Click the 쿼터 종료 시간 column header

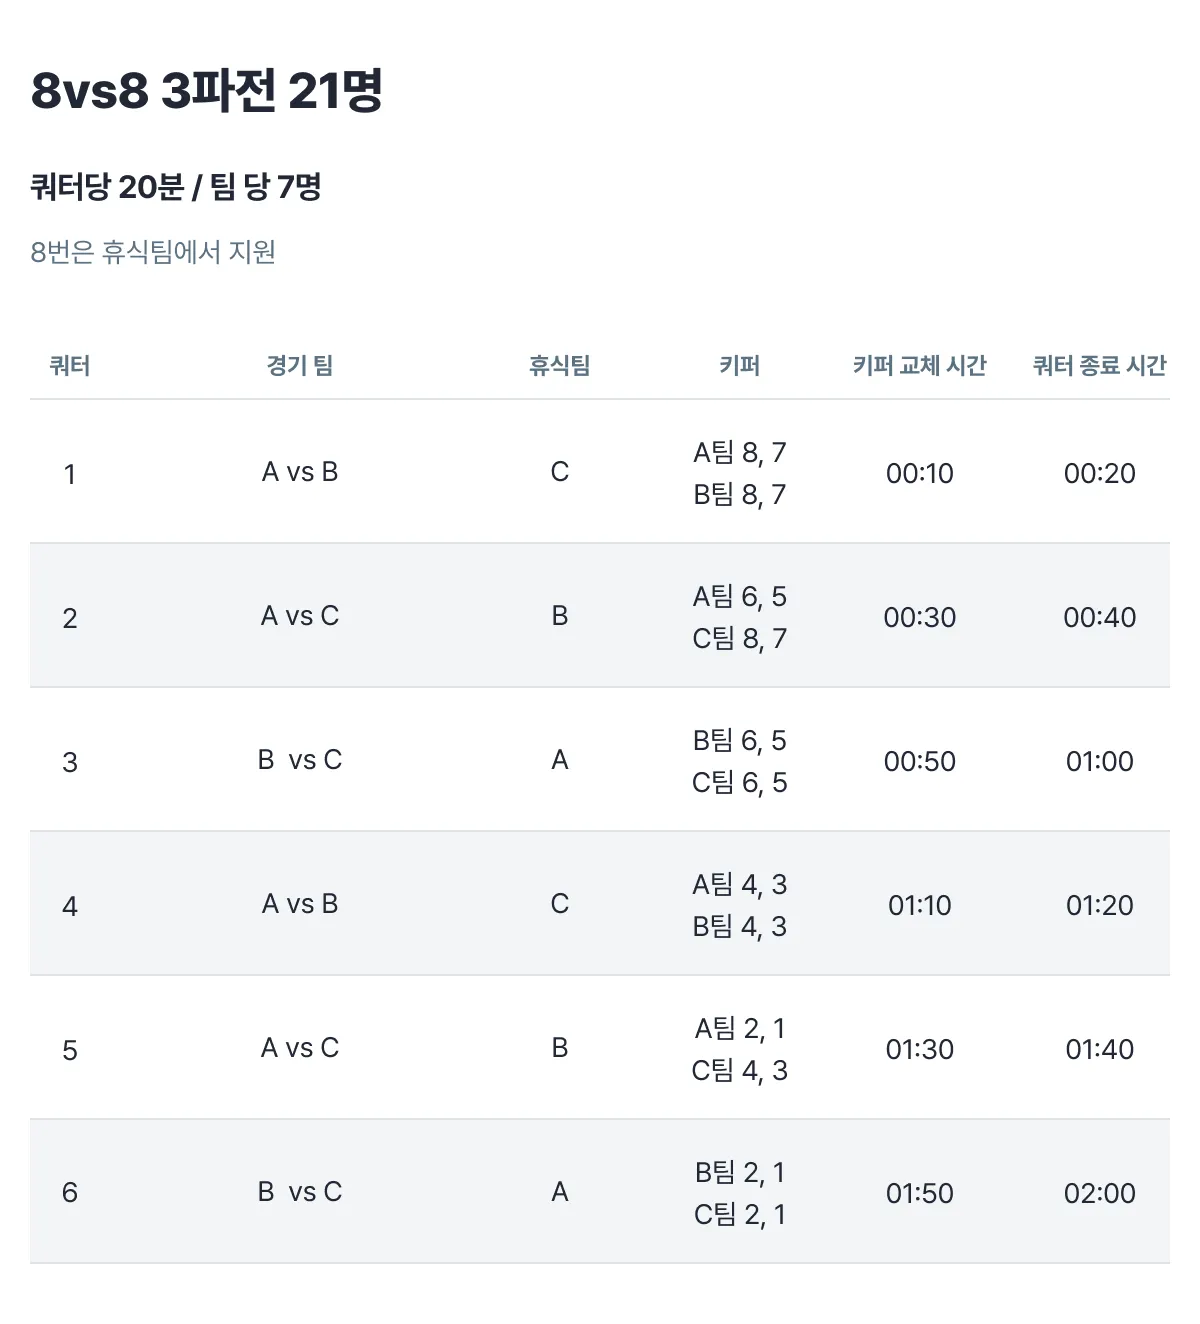click(x=1100, y=366)
